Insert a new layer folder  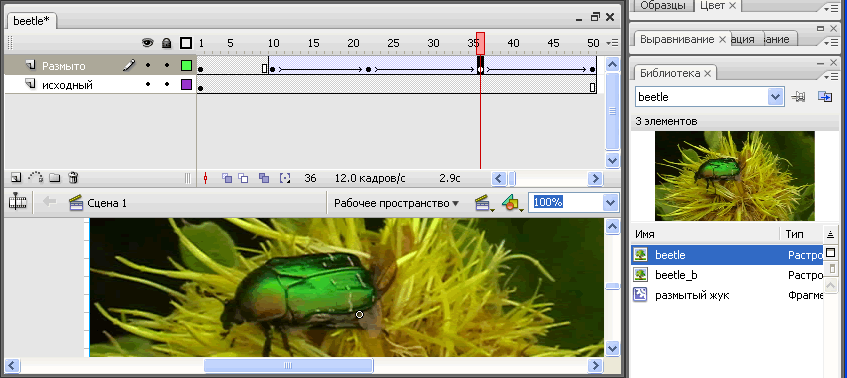tap(55, 178)
